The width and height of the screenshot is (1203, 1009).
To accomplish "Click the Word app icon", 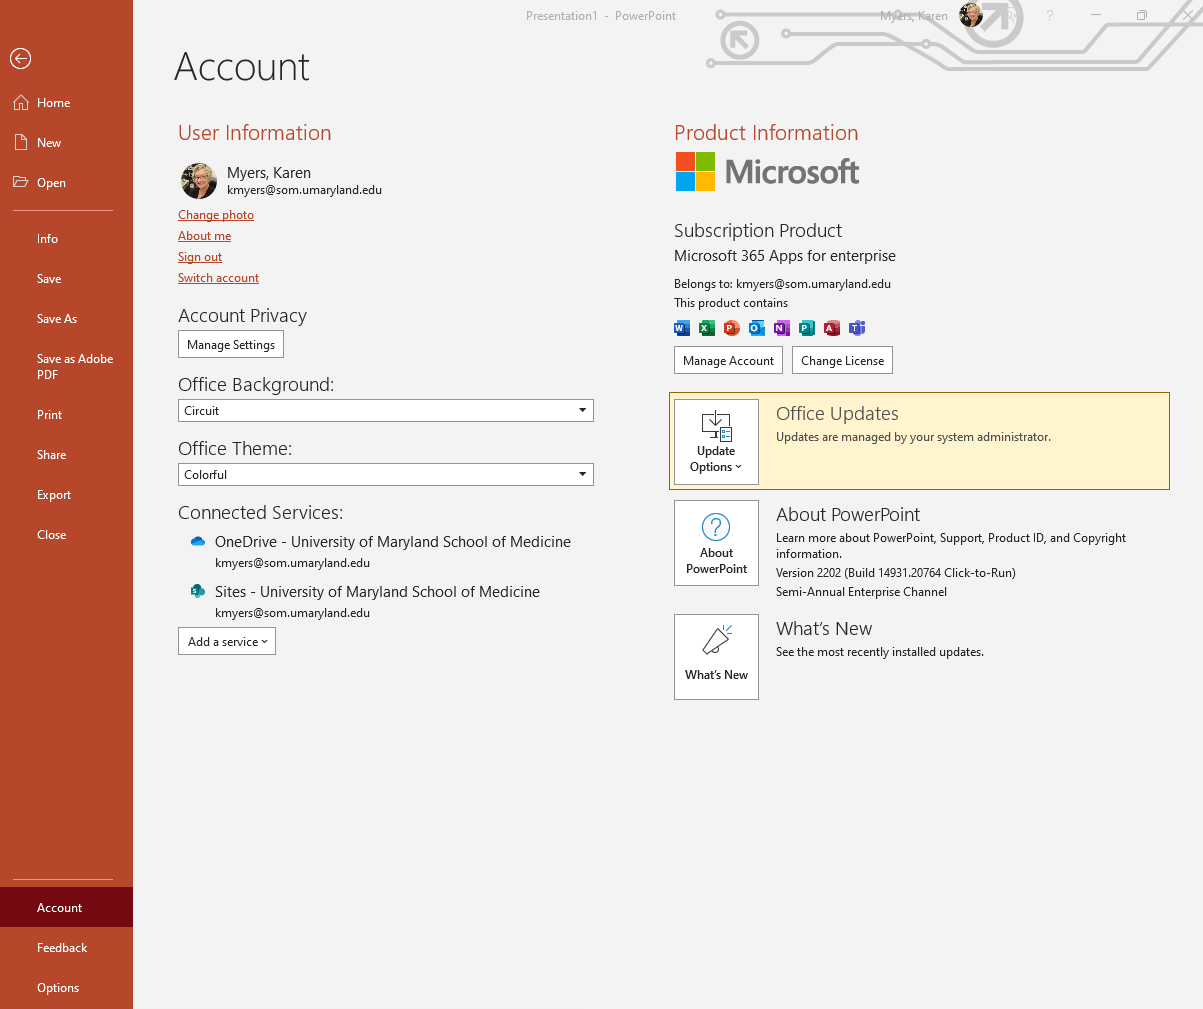I will click(x=682, y=328).
